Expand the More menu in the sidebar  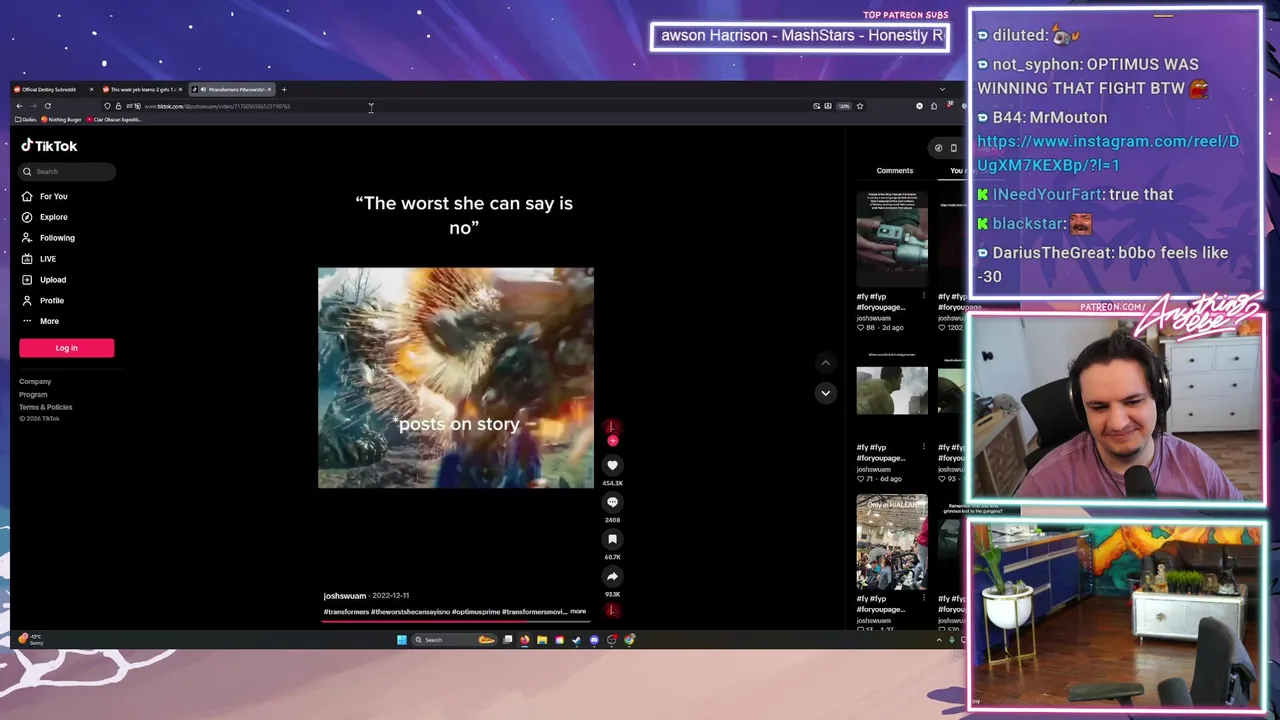(x=41, y=321)
